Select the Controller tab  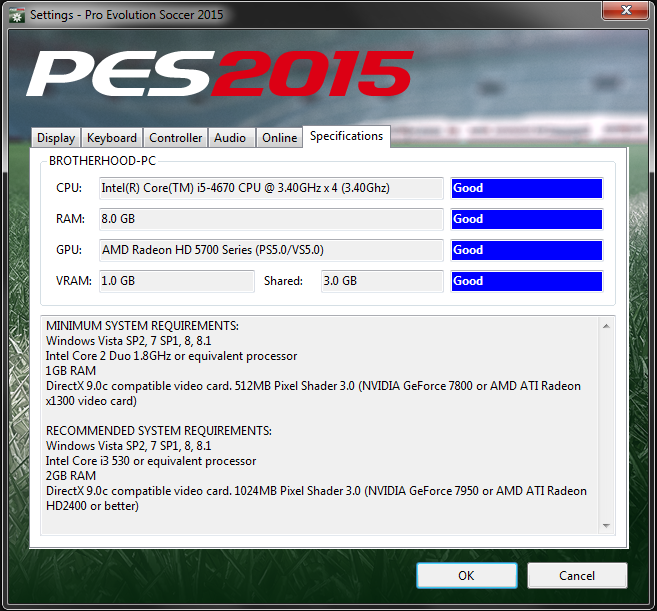click(x=176, y=138)
